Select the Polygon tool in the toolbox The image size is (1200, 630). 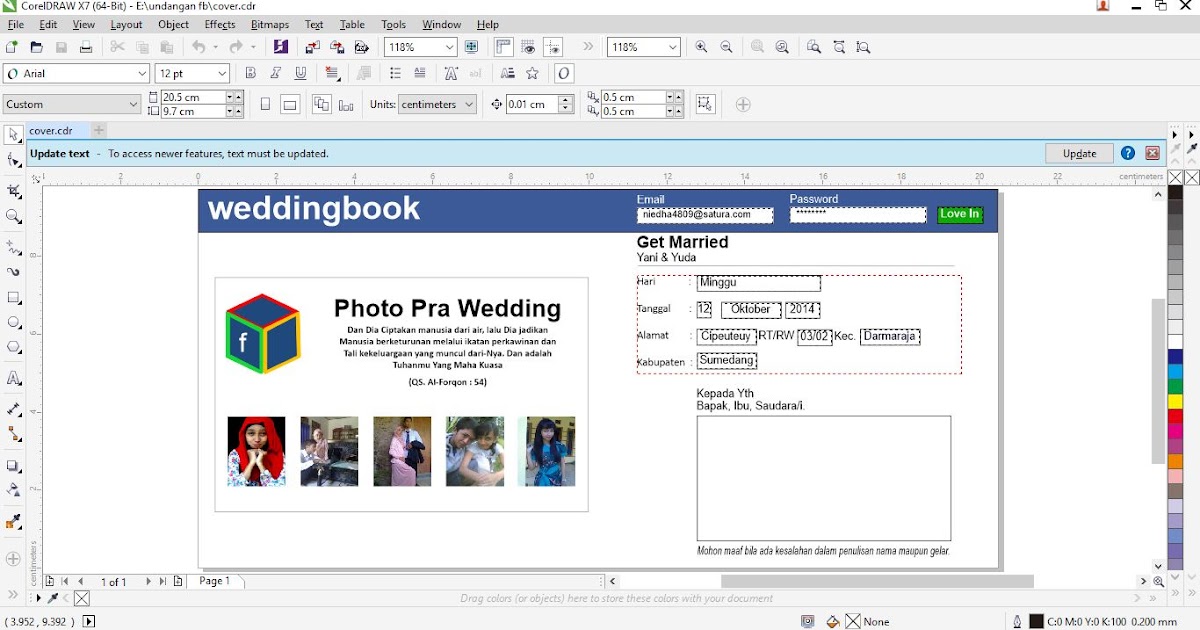(14, 348)
